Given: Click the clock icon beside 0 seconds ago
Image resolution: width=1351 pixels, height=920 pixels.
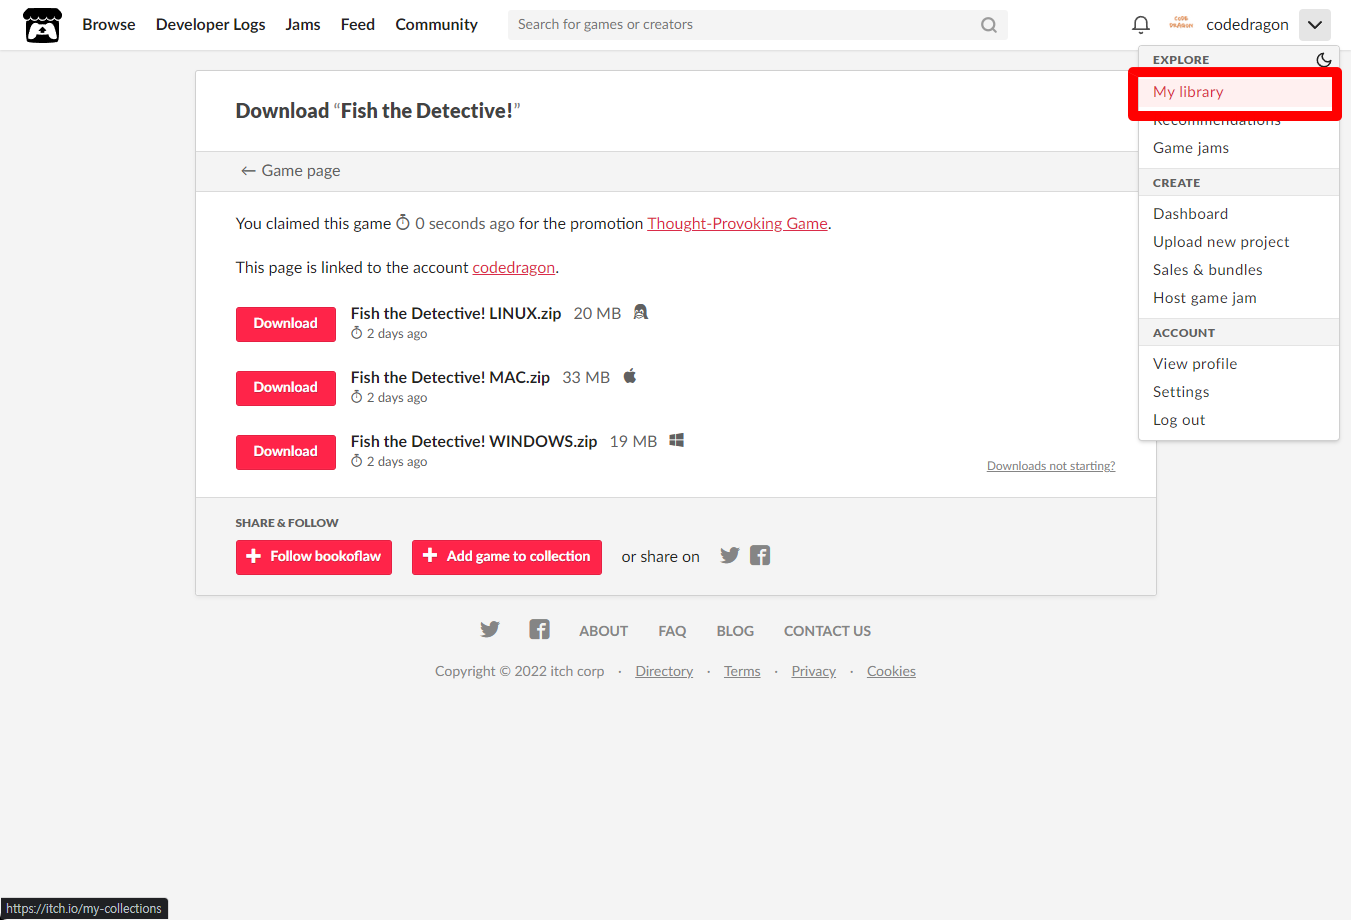Looking at the screenshot, I should pyautogui.click(x=403, y=223).
